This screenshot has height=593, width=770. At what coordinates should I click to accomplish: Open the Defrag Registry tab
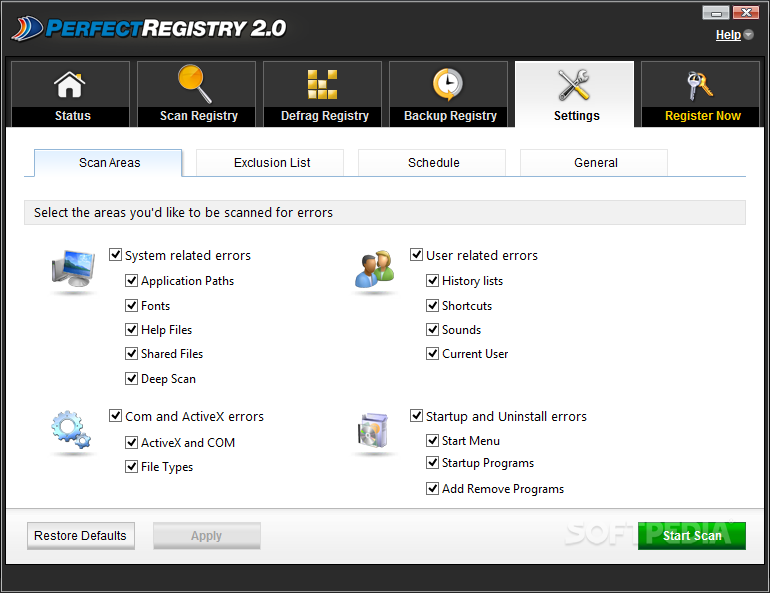click(x=322, y=94)
